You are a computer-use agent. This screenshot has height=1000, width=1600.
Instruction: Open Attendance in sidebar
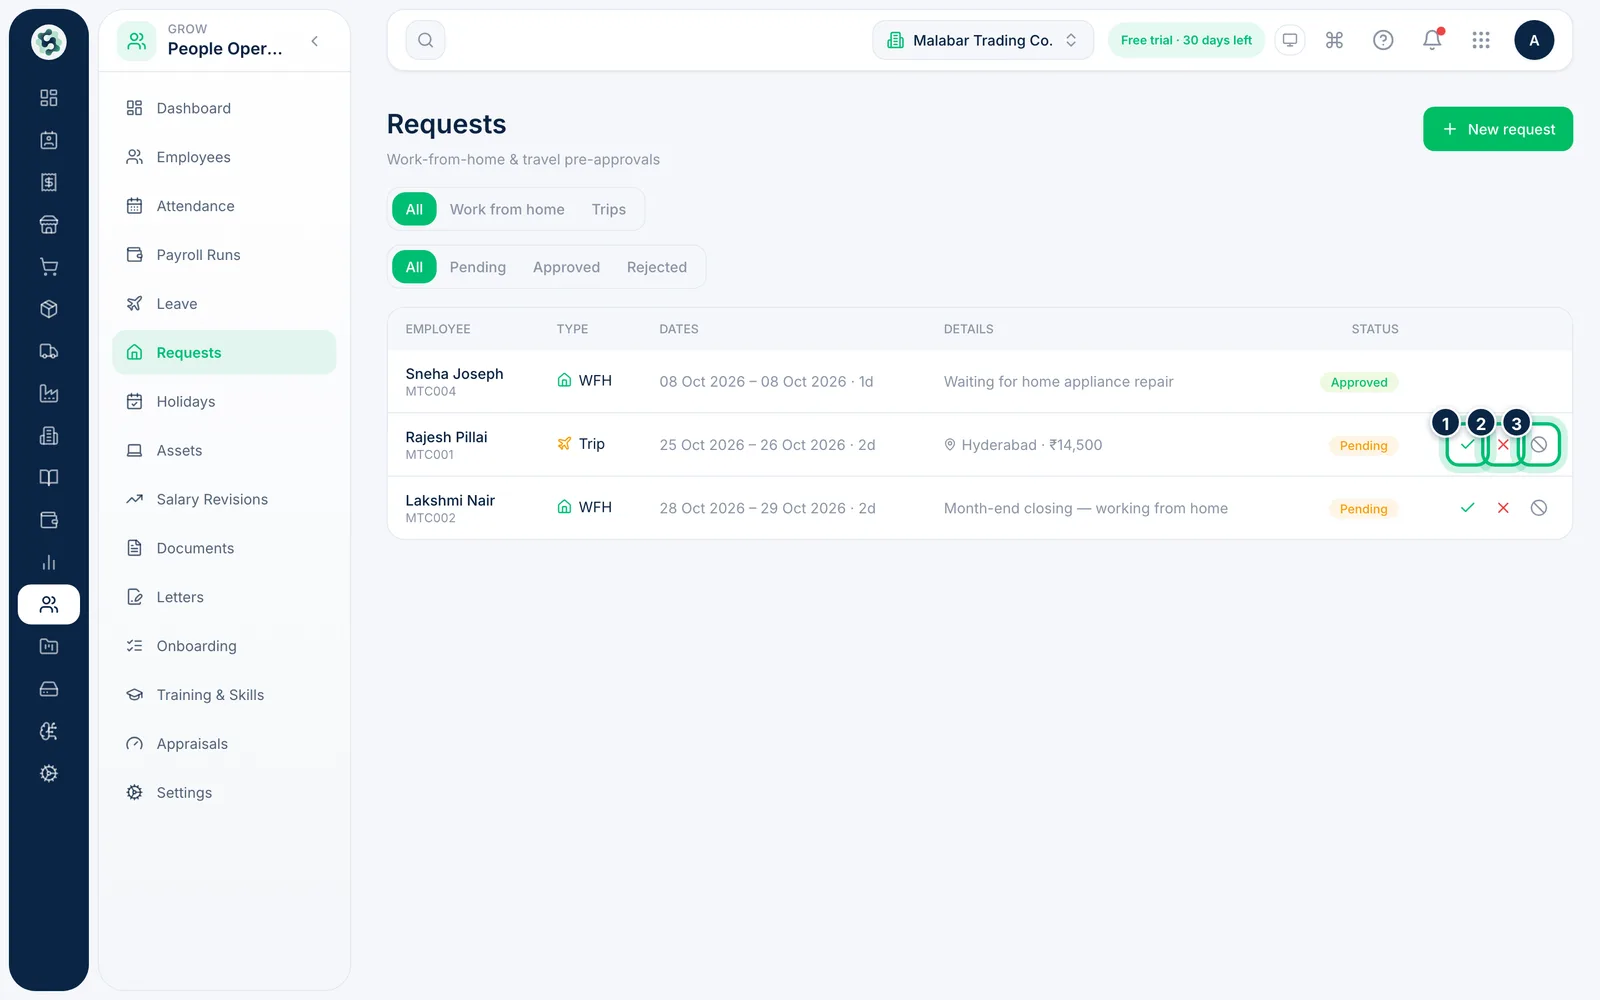[x=224, y=206]
